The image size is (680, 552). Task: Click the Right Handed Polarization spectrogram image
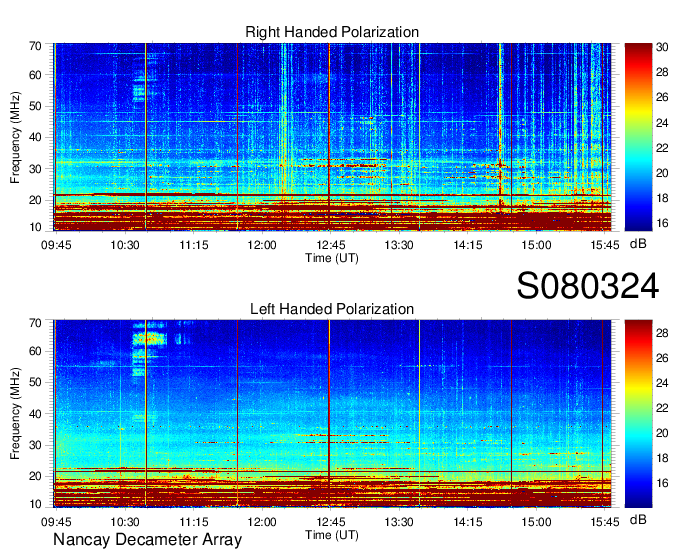pos(332,137)
